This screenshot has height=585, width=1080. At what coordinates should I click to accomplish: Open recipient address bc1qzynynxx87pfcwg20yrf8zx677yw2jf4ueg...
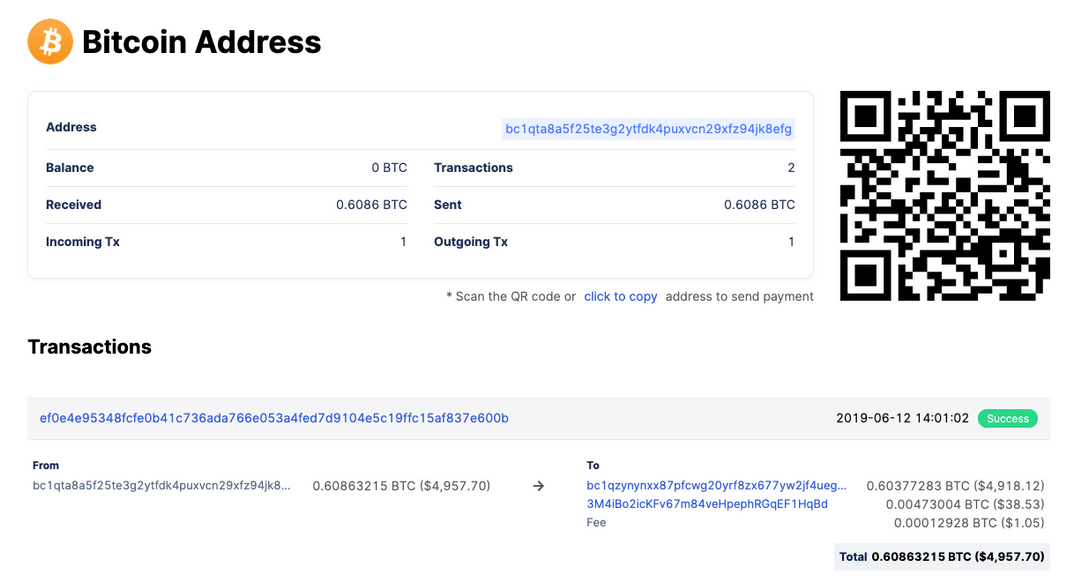click(x=715, y=485)
